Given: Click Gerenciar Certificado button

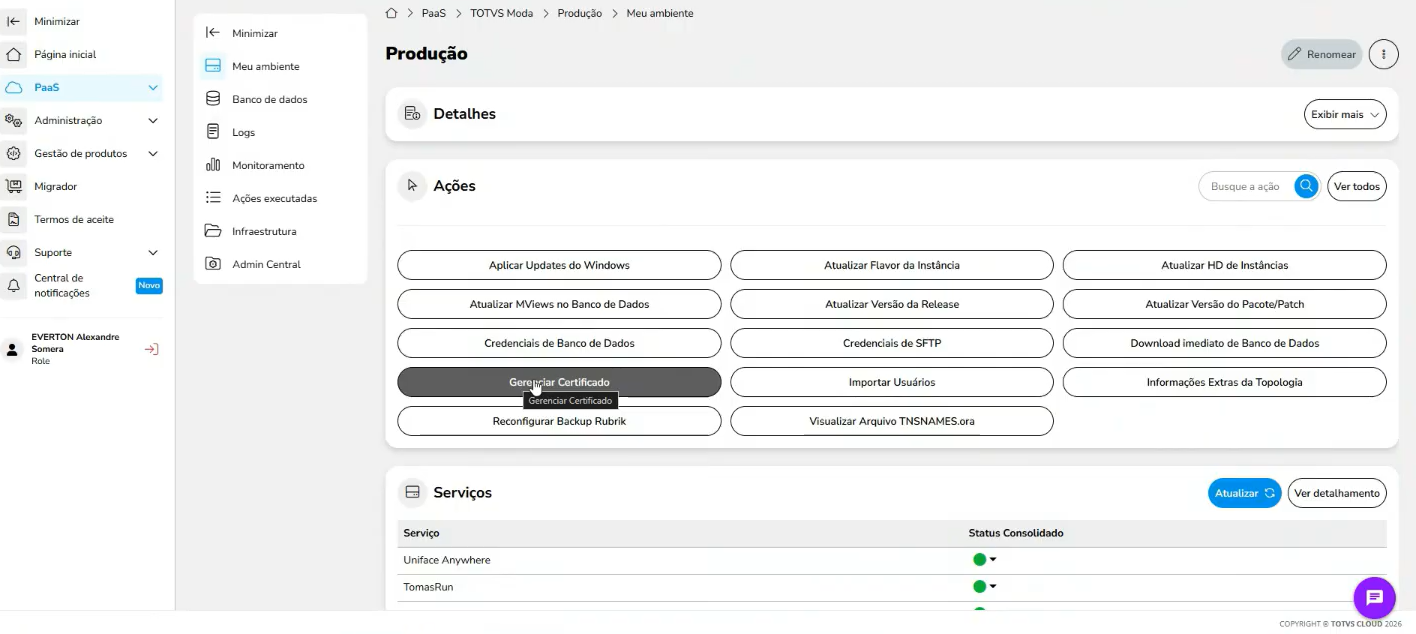Looking at the screenshot, I should point(559,382).
